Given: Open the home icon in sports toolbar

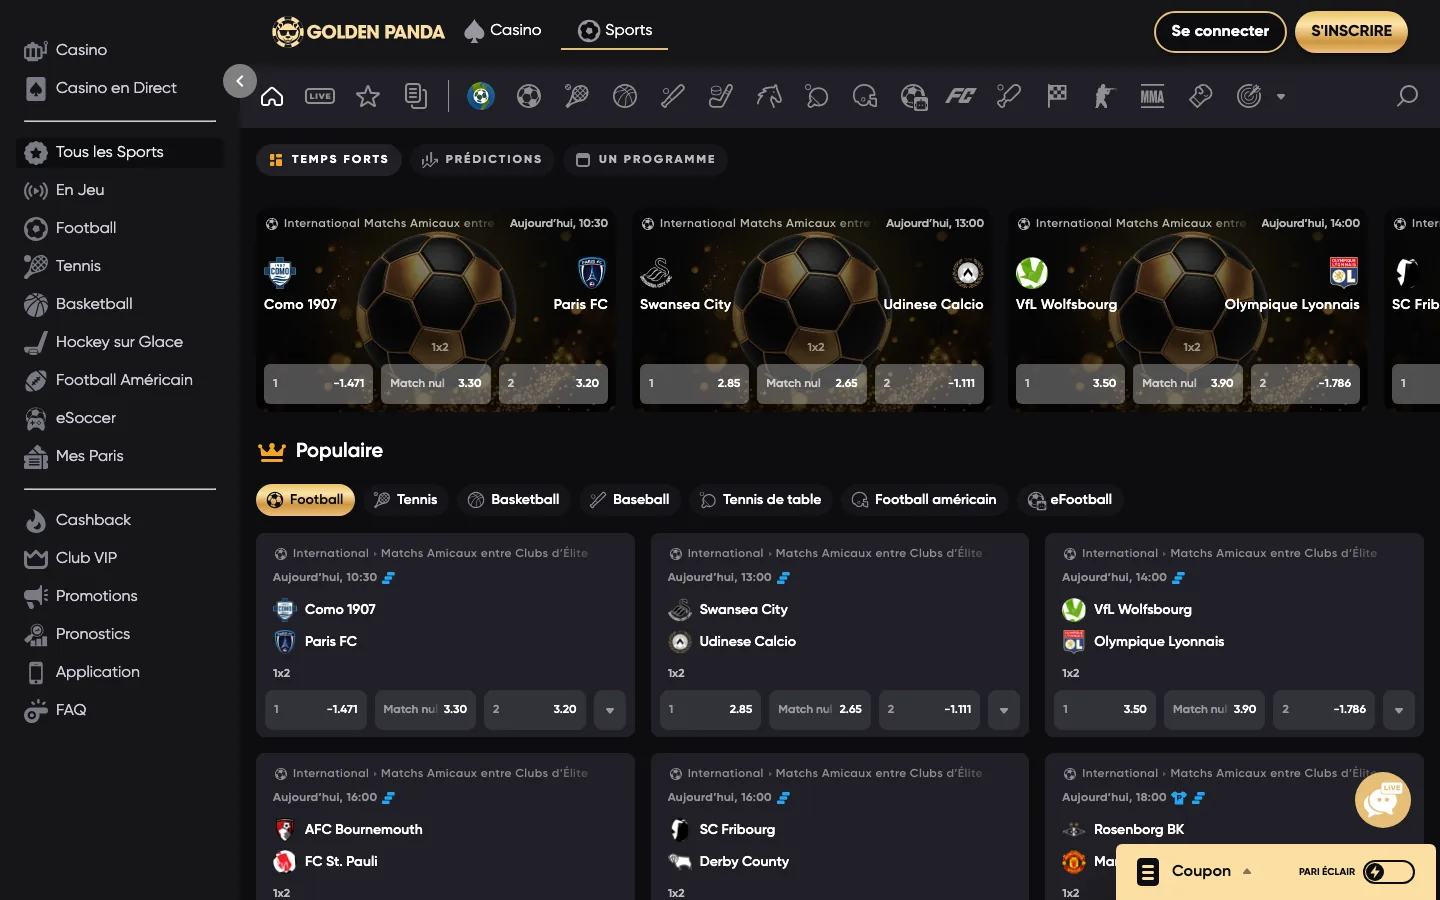Looking at the screenshot, I should pyautogui.click(x=272, y=96).
